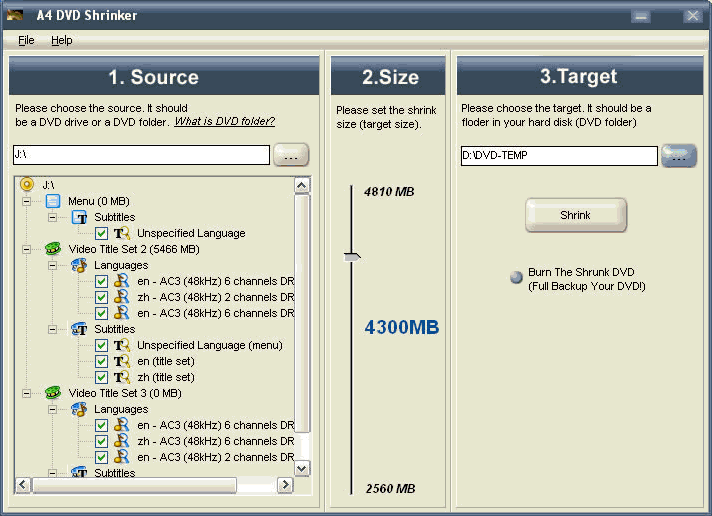Click subtitle icon beside en (title set)
This screenshot has width=712, height=516.
122,361
